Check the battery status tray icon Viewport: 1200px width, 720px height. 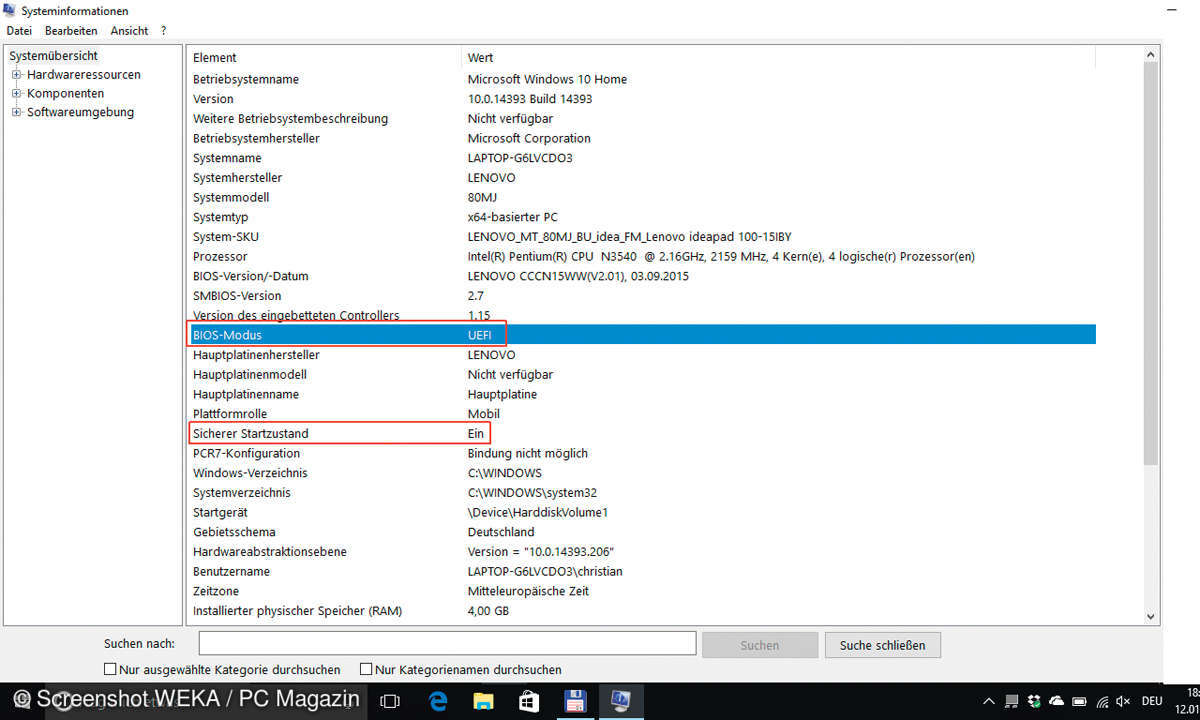(x=1078, y=701)
